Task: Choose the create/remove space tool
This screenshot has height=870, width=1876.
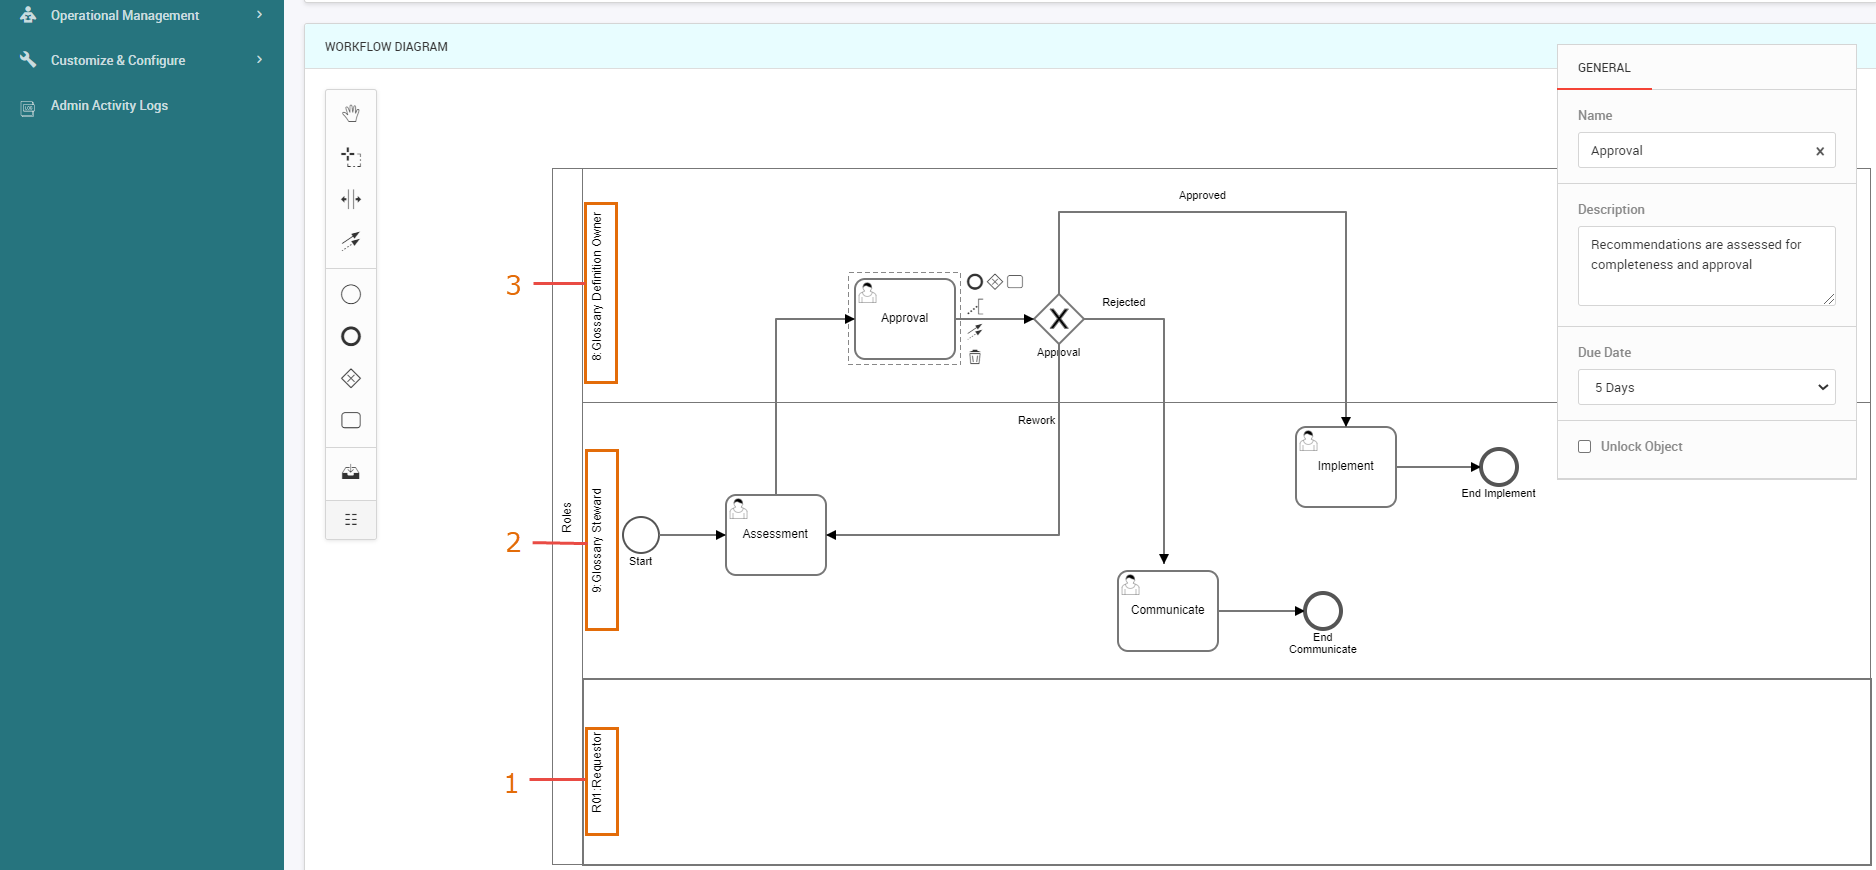Action: pyautogui.click(x=351, y=199)
